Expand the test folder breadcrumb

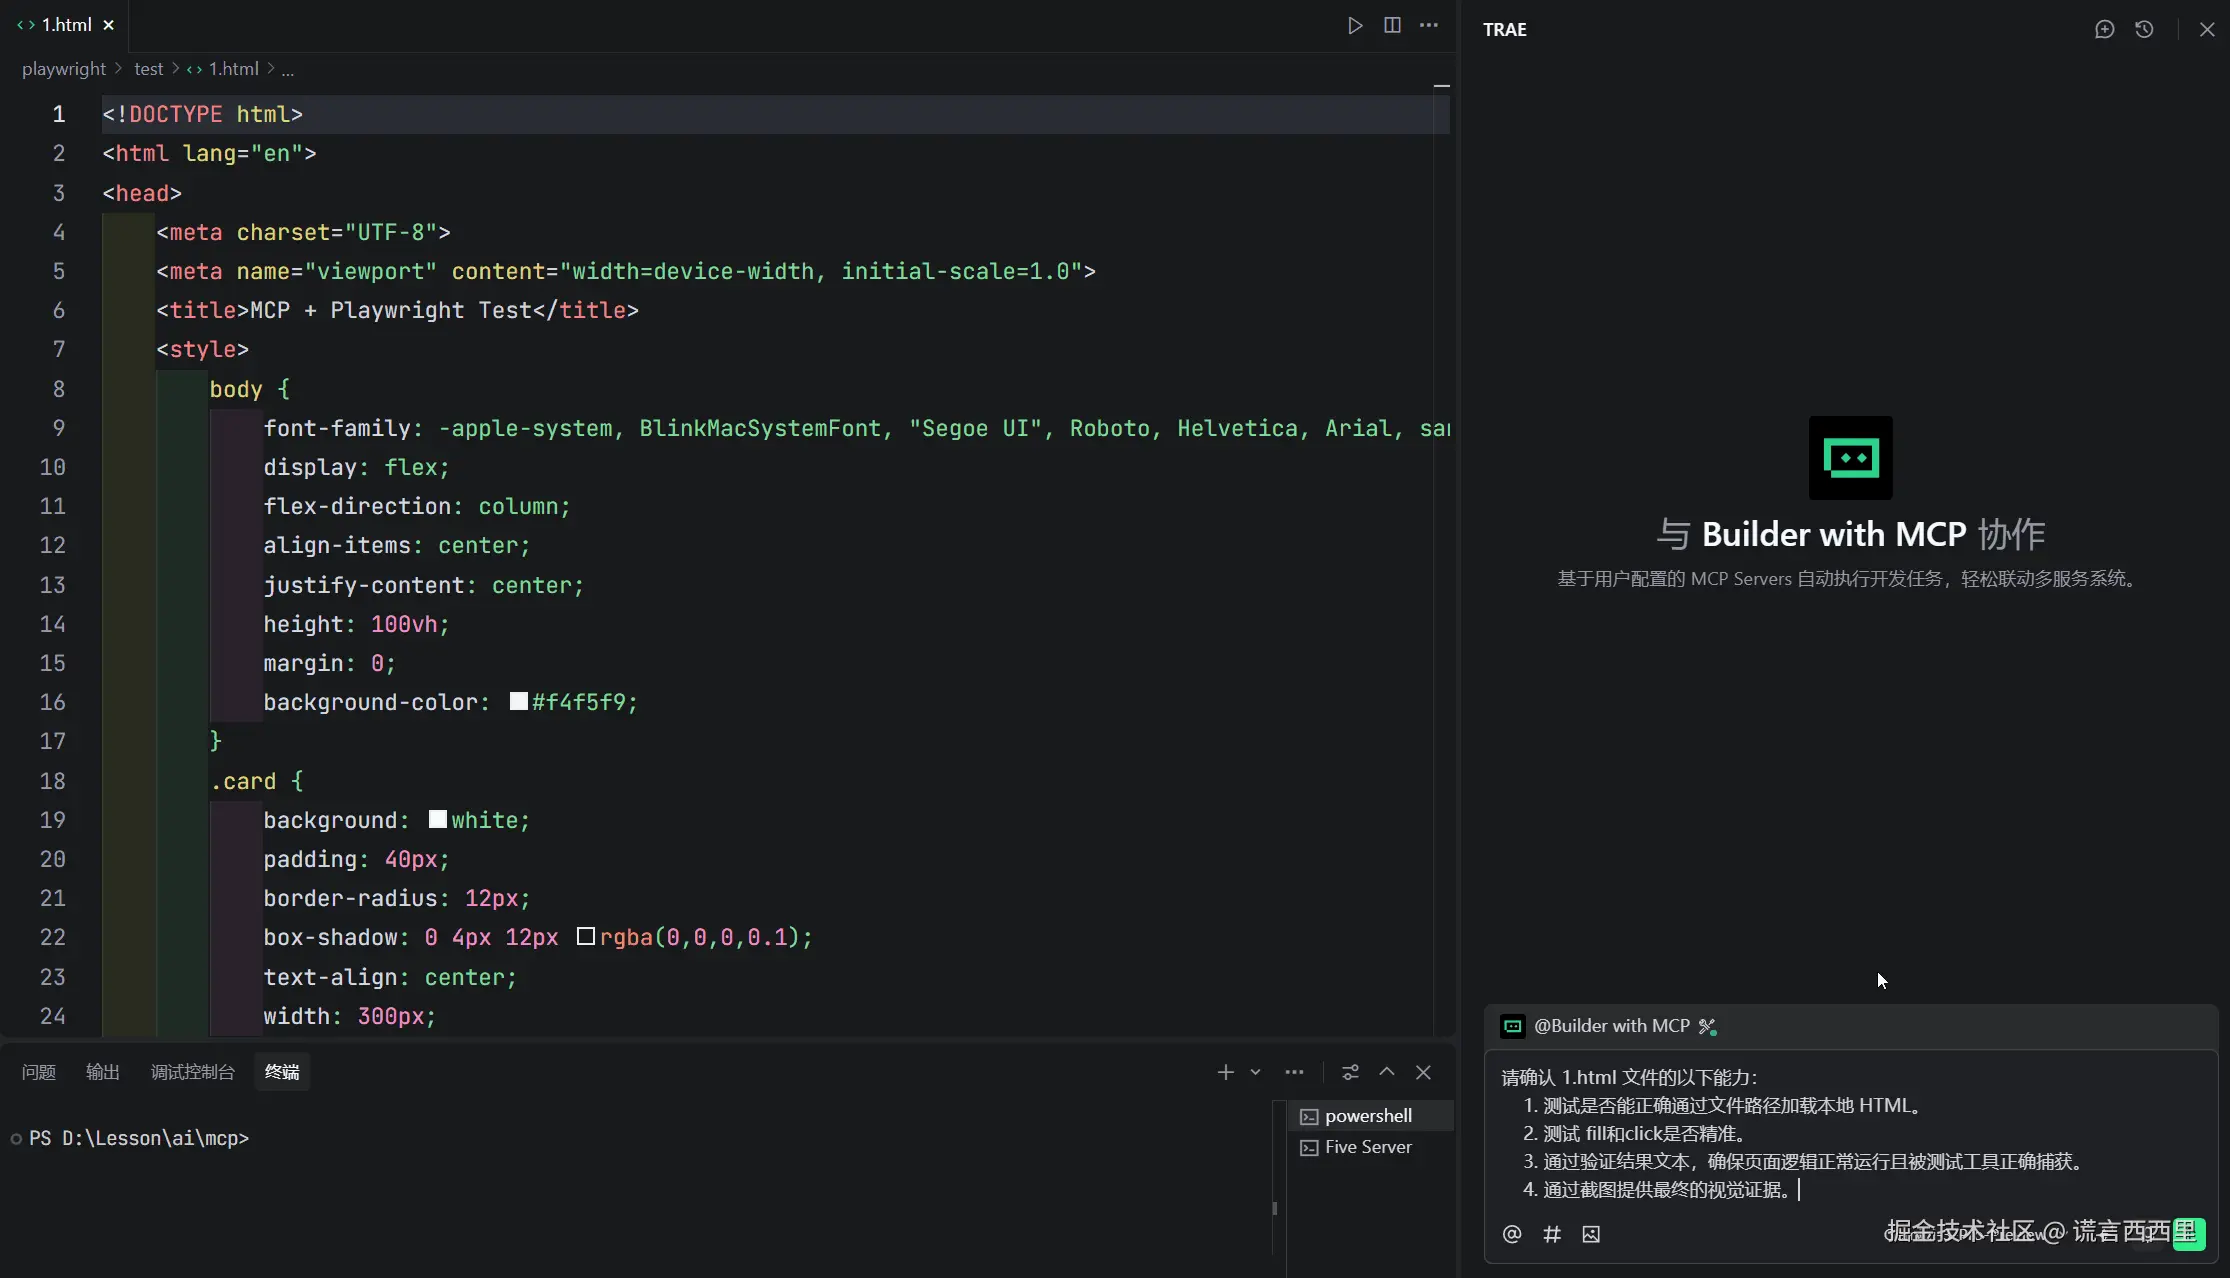[x=148, y=69]
